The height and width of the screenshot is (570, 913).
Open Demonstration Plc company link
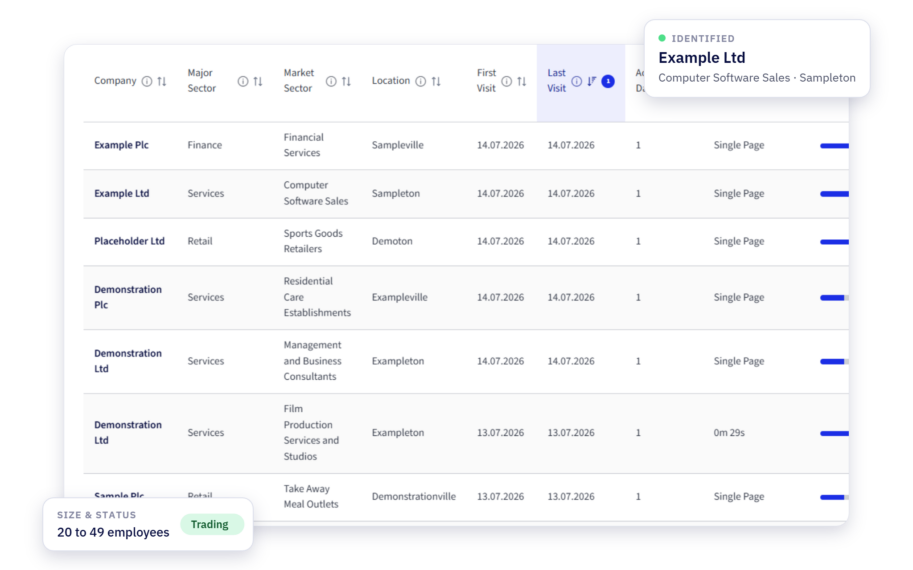pos(128,297)
